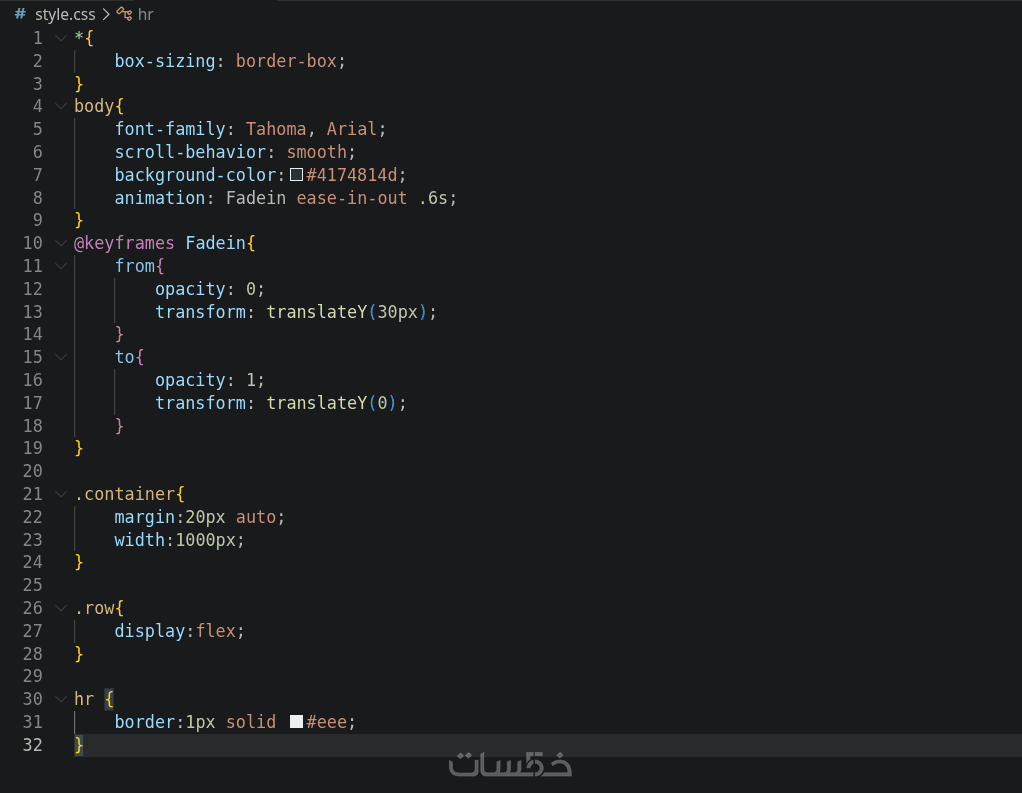Click the 'ease-in-out' value
This screenshot has width=1022, height=793.
click(352, 197)
